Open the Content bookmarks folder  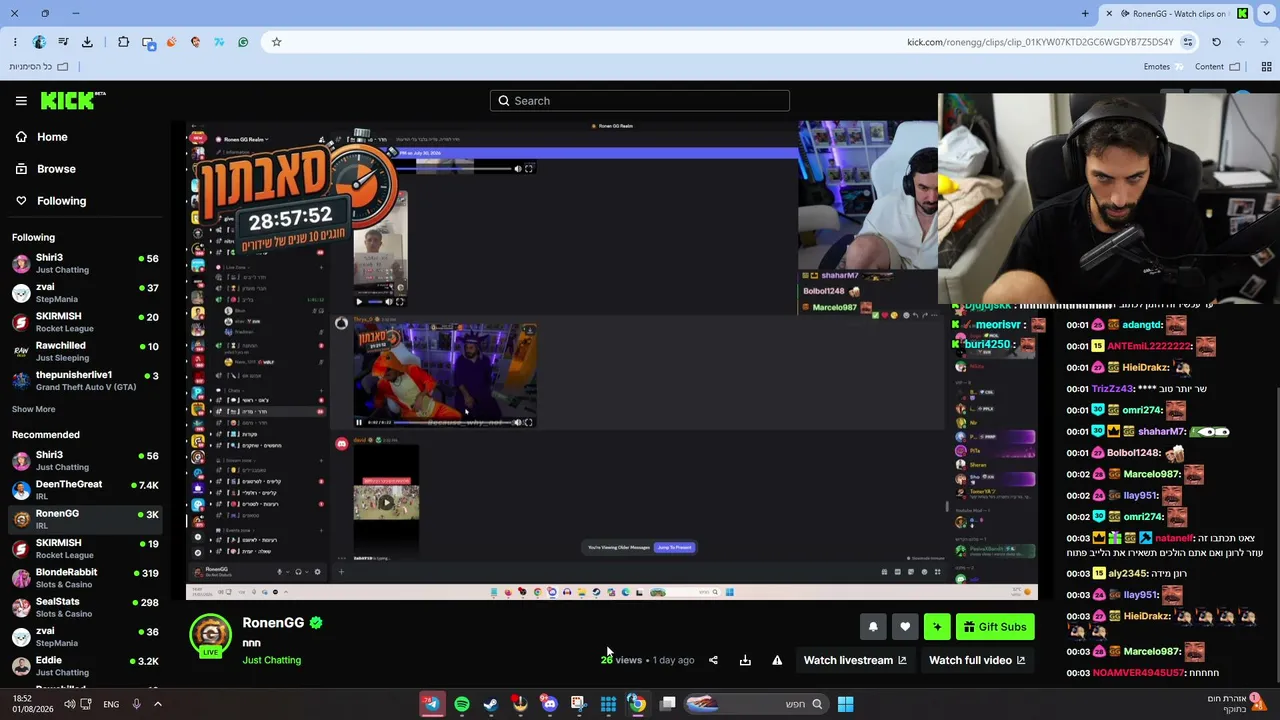[x=1217, y=67]
